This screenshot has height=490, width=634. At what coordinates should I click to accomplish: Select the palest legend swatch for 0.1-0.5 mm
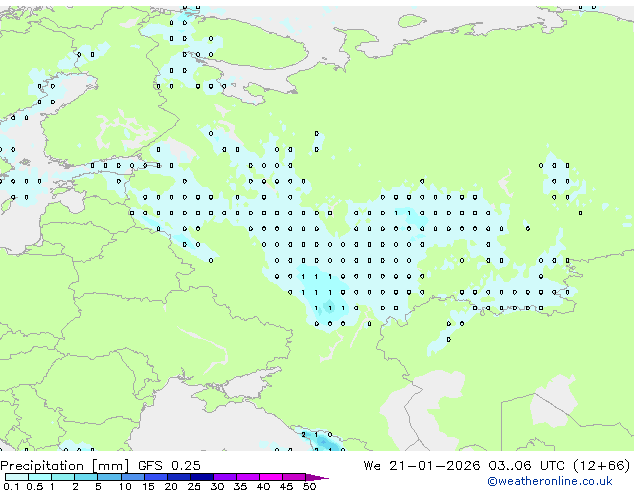[x=17, y=477]
